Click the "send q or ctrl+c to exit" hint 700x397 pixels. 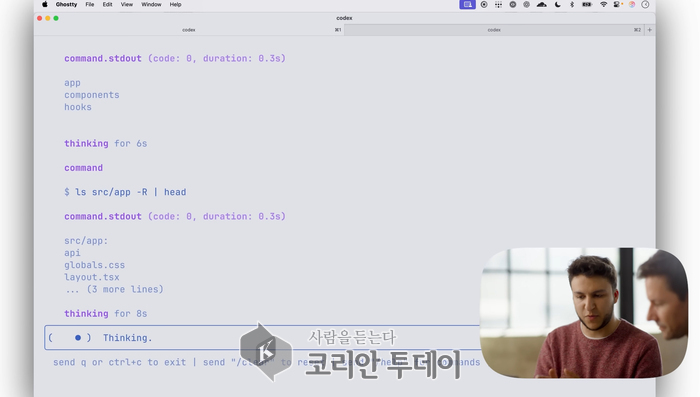tap(119, 362)
